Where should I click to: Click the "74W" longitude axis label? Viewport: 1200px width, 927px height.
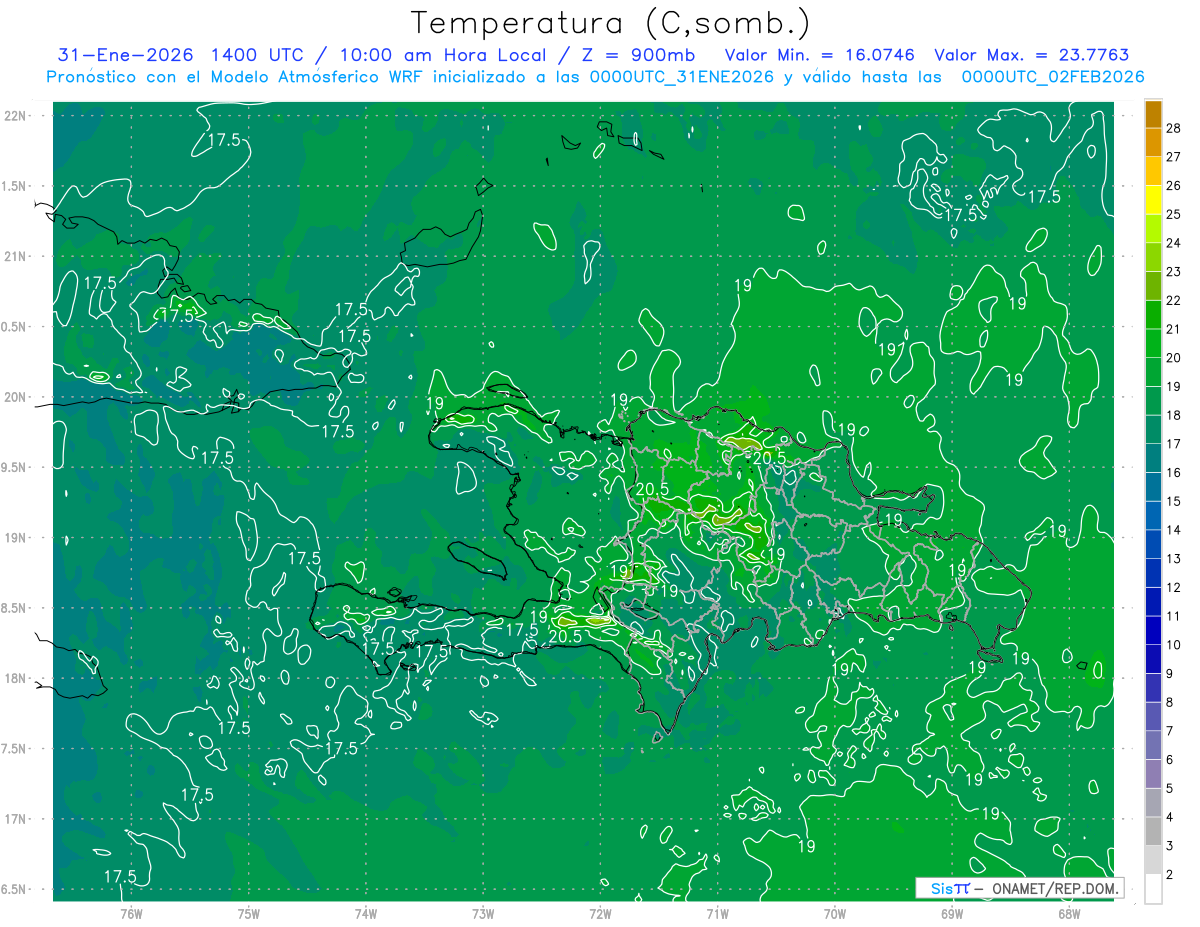[366, 913]
